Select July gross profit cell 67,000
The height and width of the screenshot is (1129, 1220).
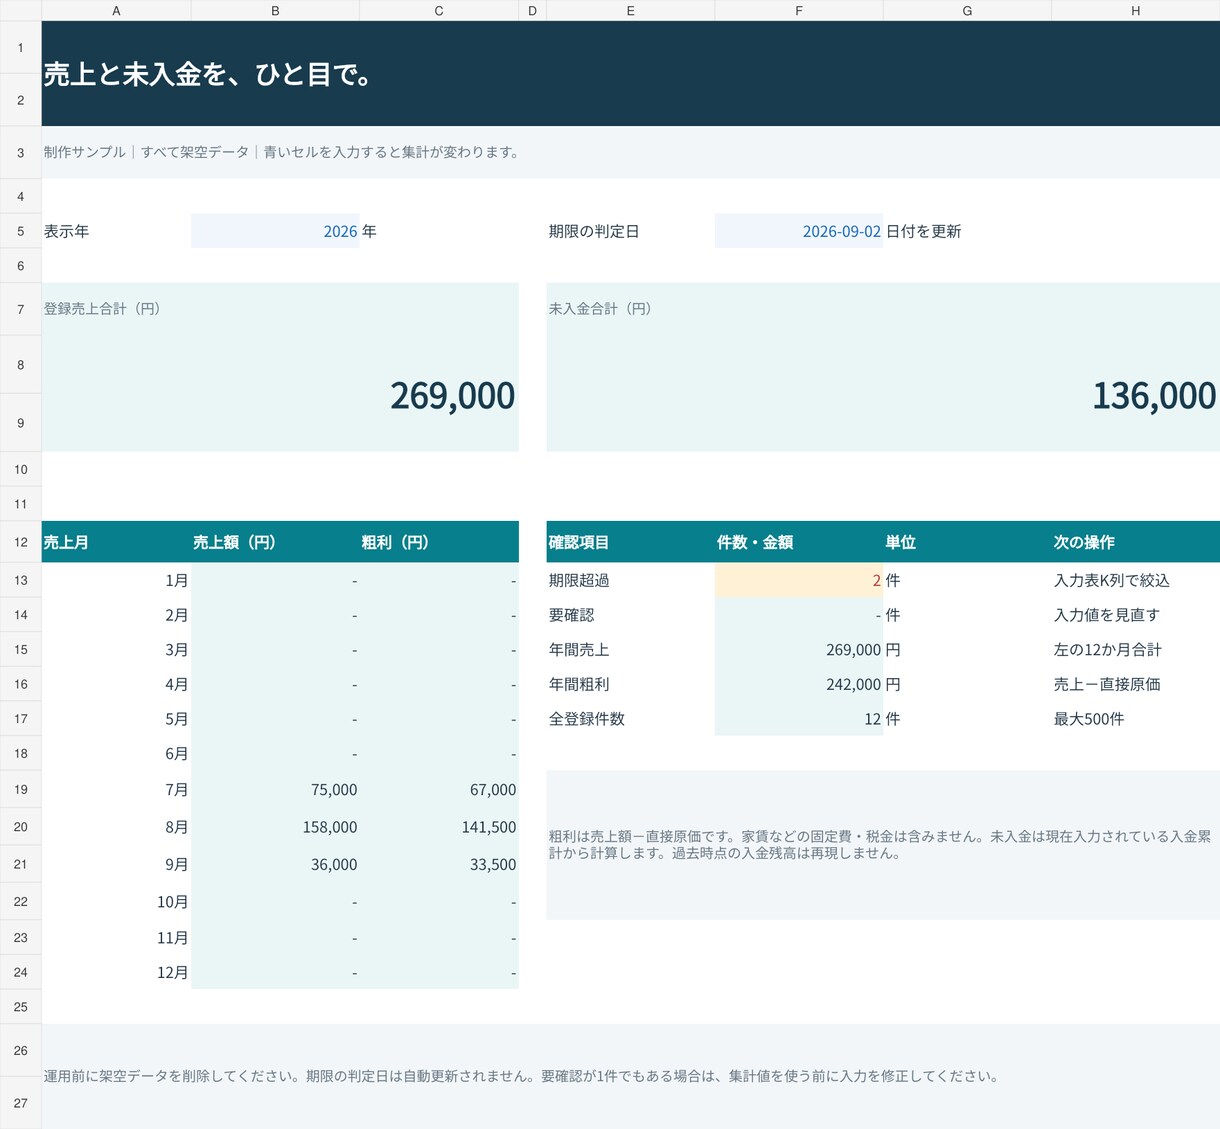coord(439,790)
